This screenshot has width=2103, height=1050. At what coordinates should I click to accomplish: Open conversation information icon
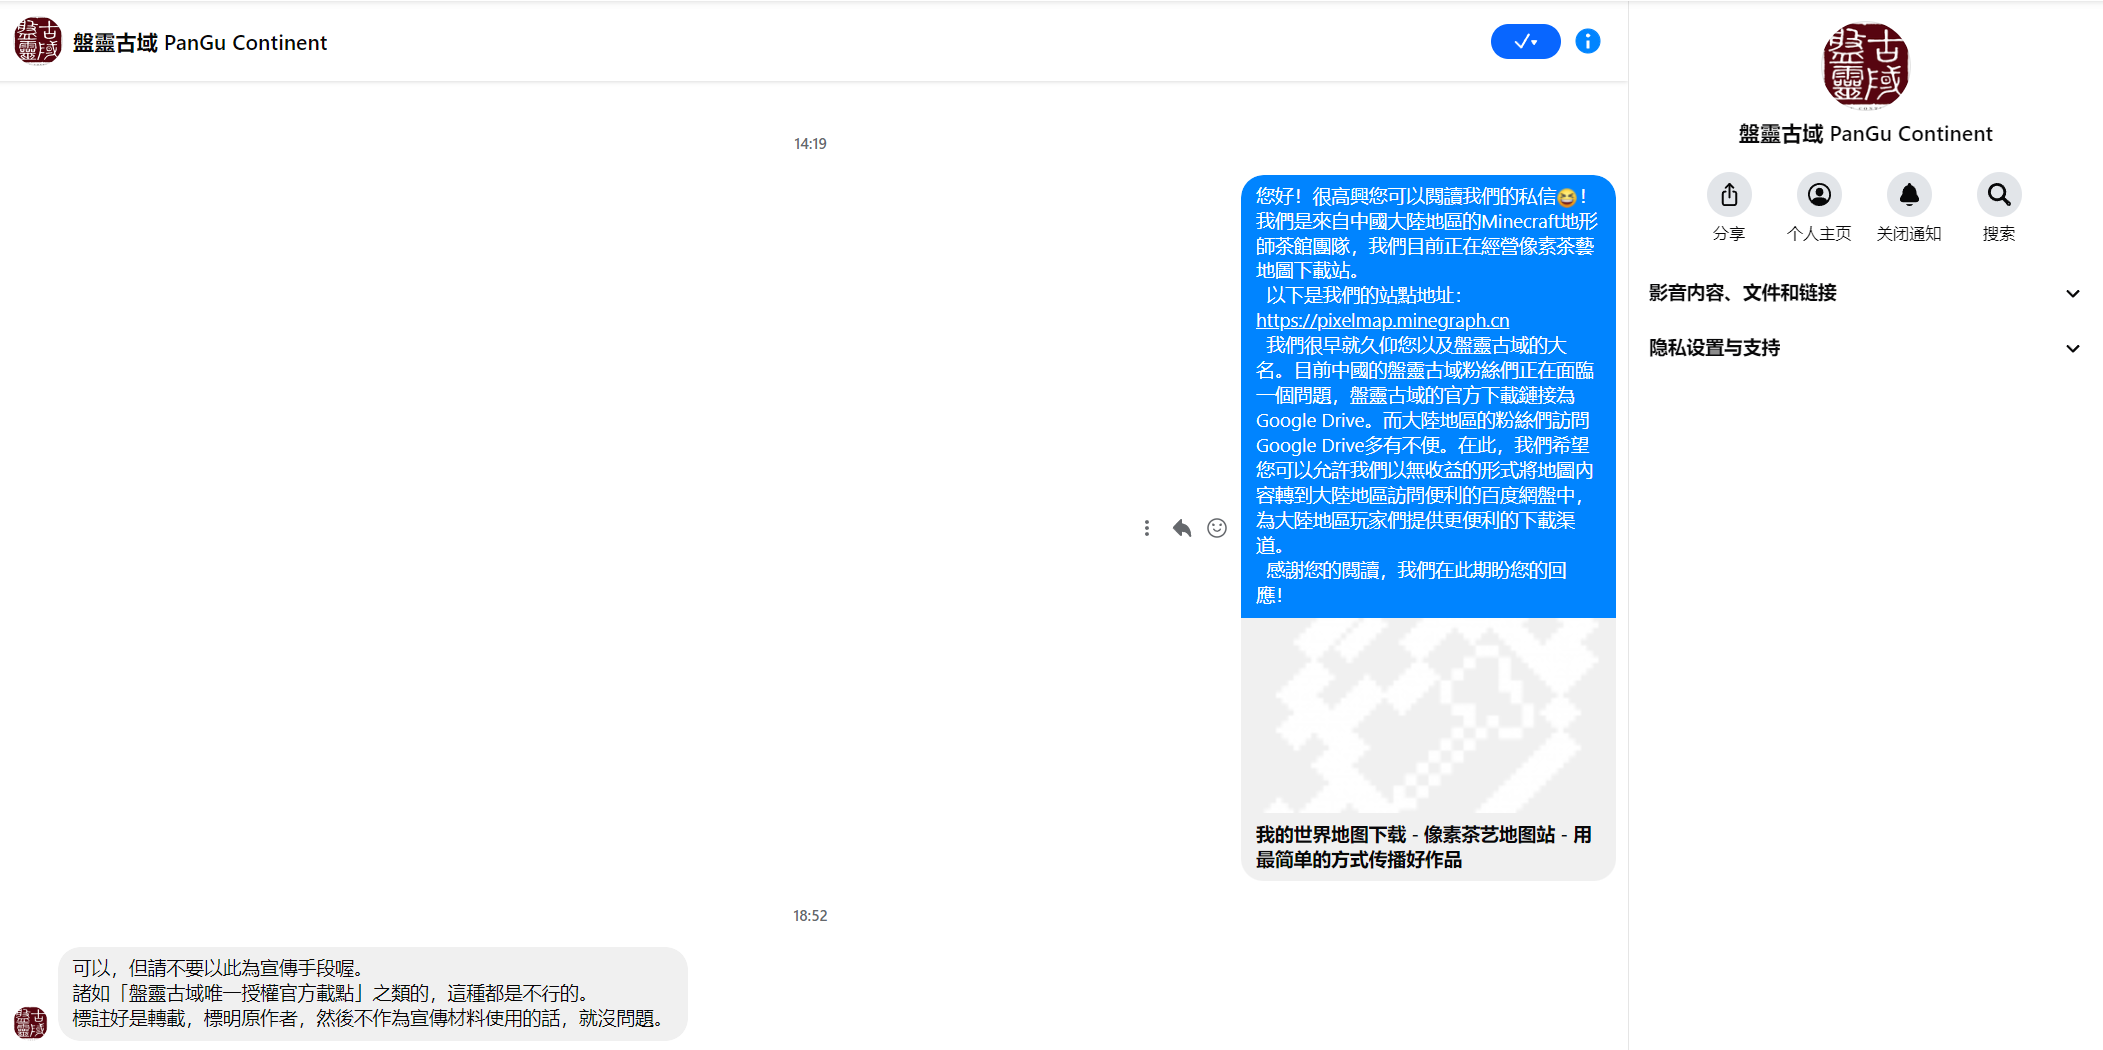1588,42
